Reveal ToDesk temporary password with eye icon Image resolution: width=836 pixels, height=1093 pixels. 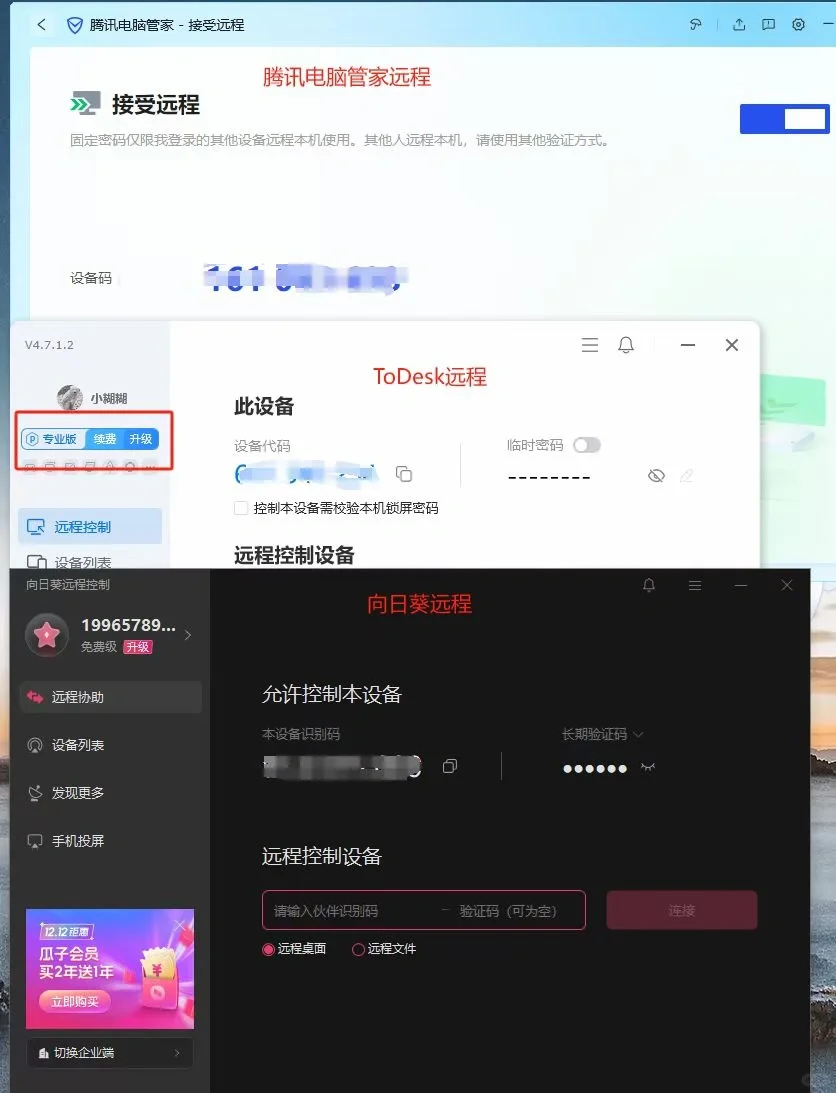point(656,475)
